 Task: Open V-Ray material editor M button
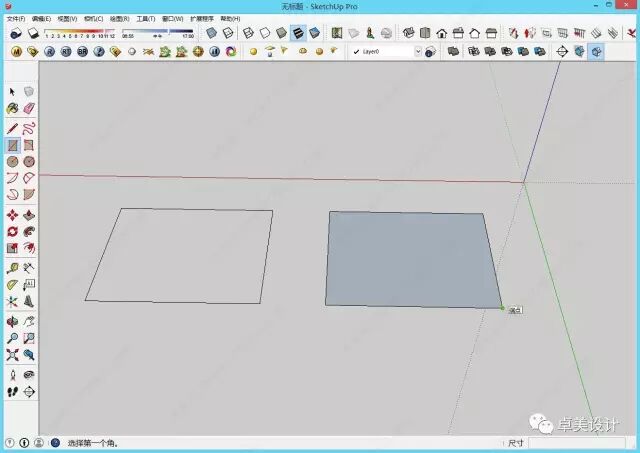pos(16,51)
